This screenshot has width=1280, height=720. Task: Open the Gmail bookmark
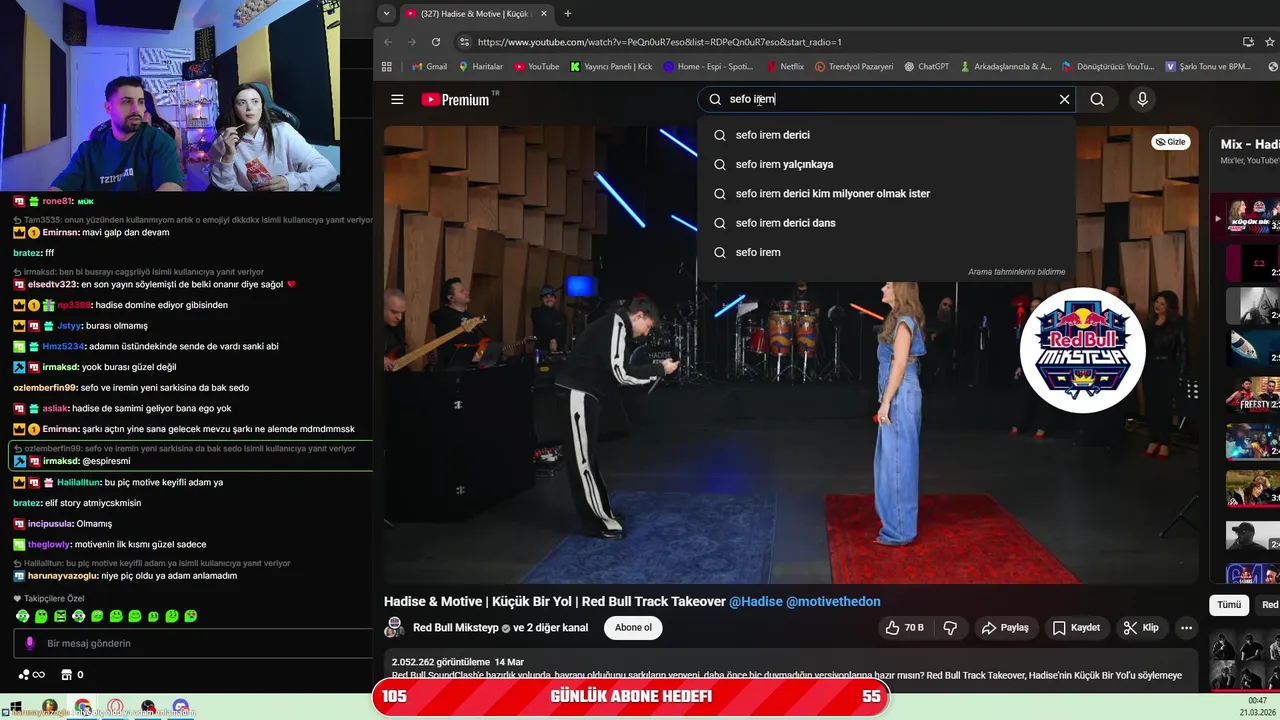tap(429, 67)
